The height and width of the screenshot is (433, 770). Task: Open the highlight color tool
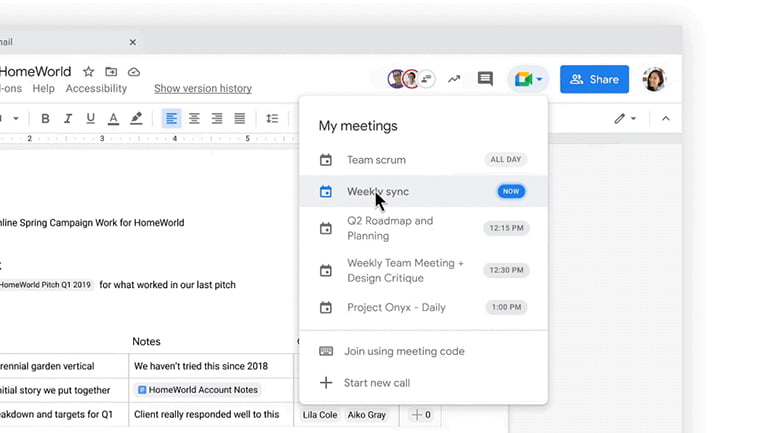pyautogui.click(x=136, y=118)
